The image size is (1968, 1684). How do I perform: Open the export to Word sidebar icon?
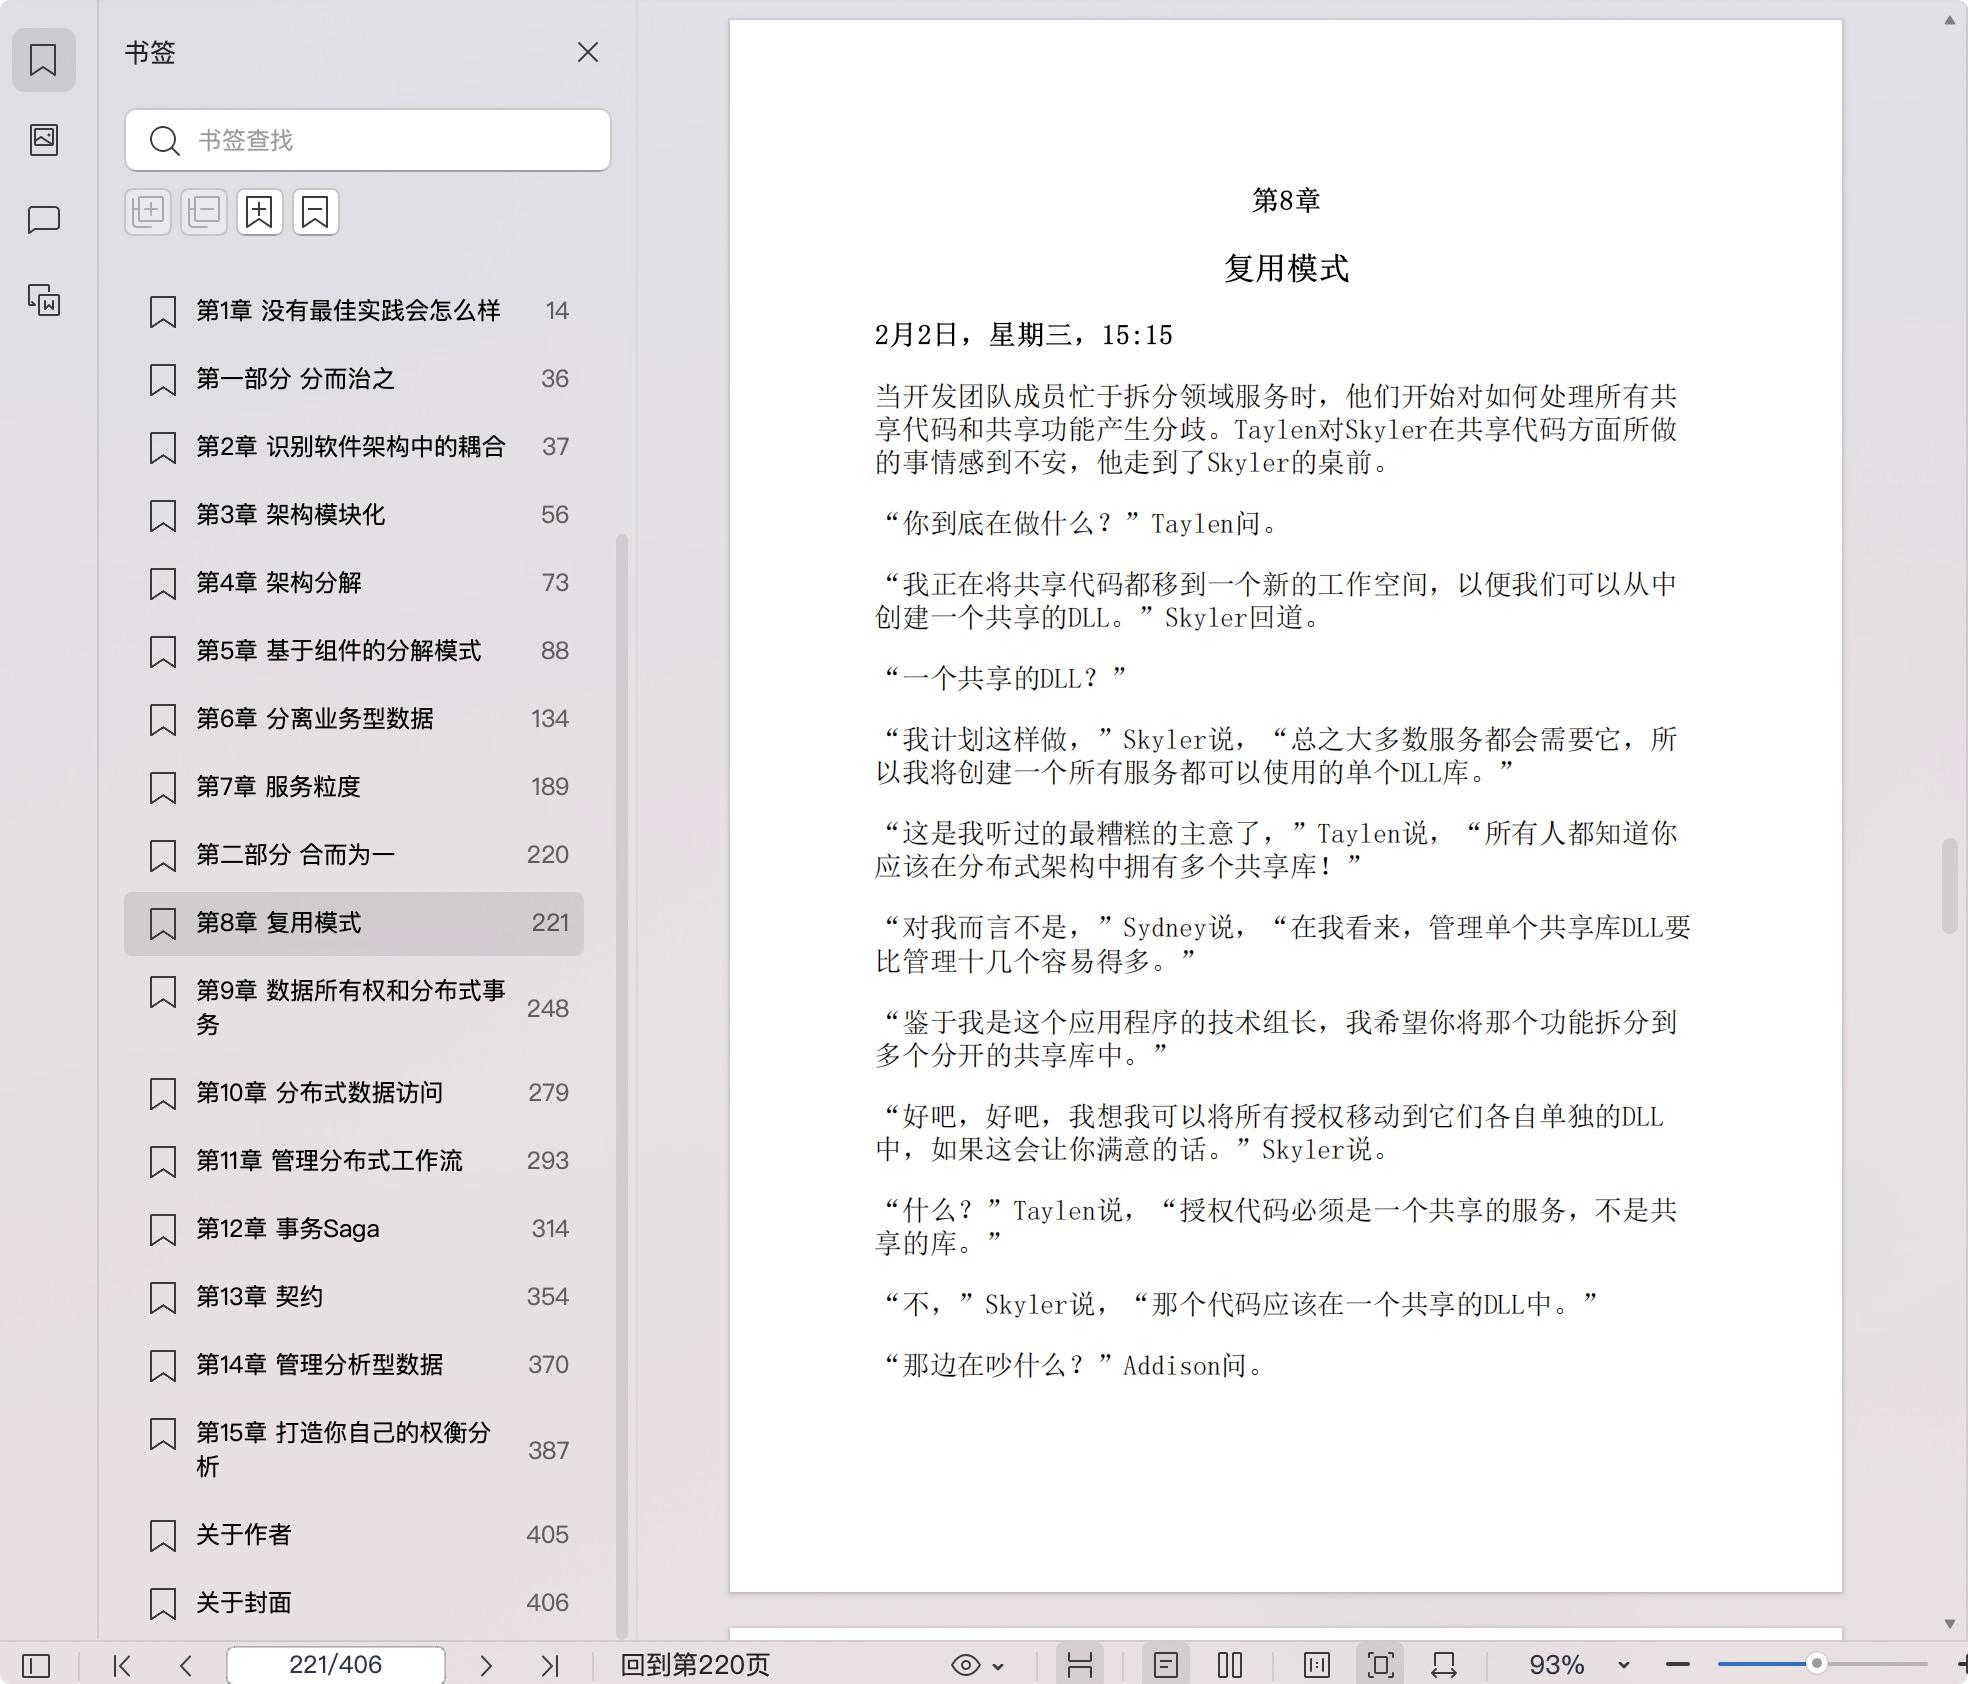(x=43, y=300)
